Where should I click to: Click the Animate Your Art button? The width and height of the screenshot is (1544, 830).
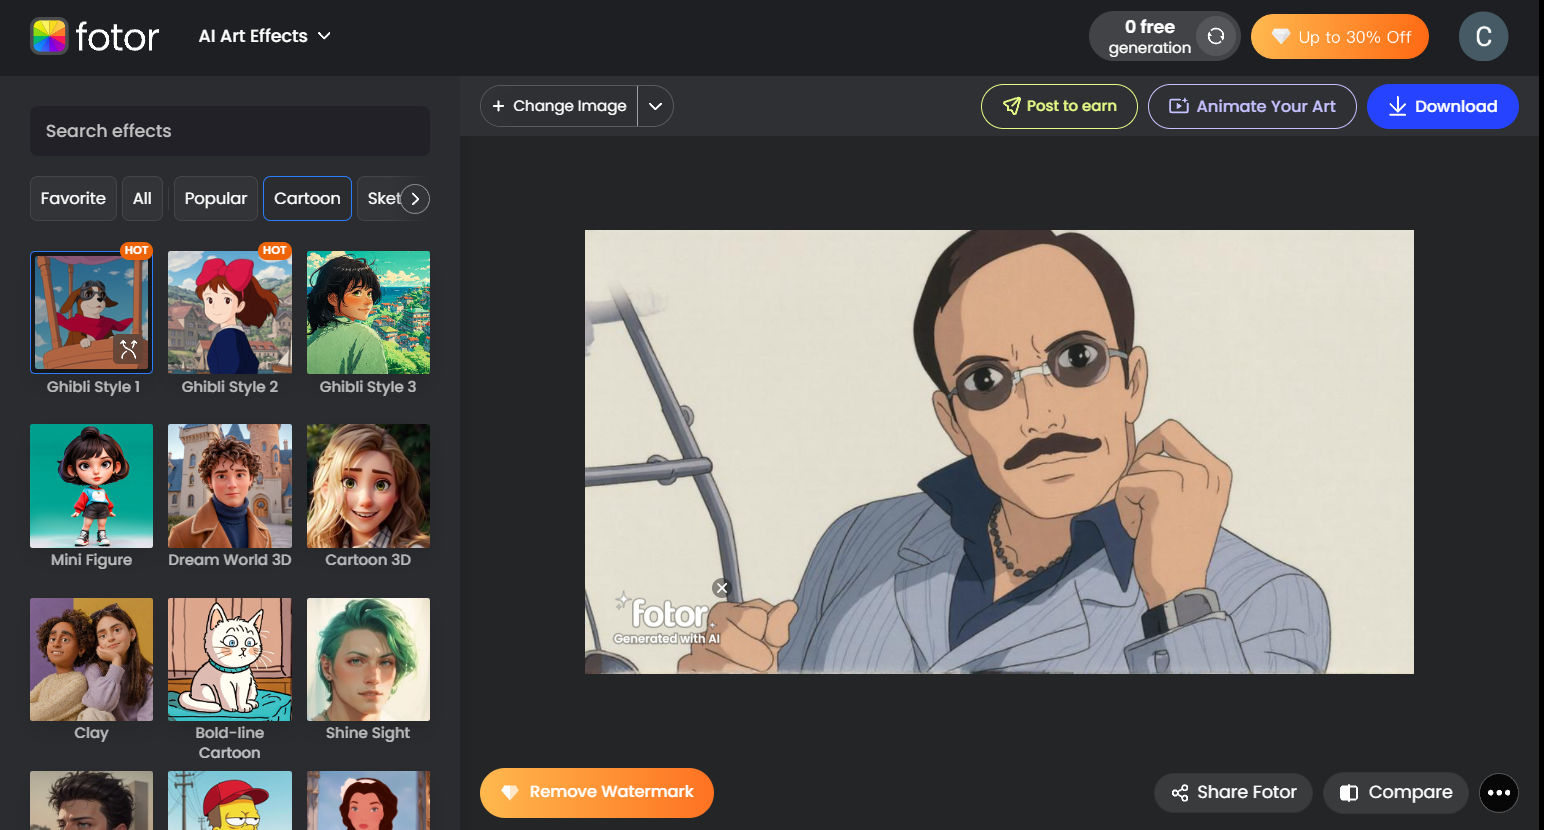pos(1252,106)
